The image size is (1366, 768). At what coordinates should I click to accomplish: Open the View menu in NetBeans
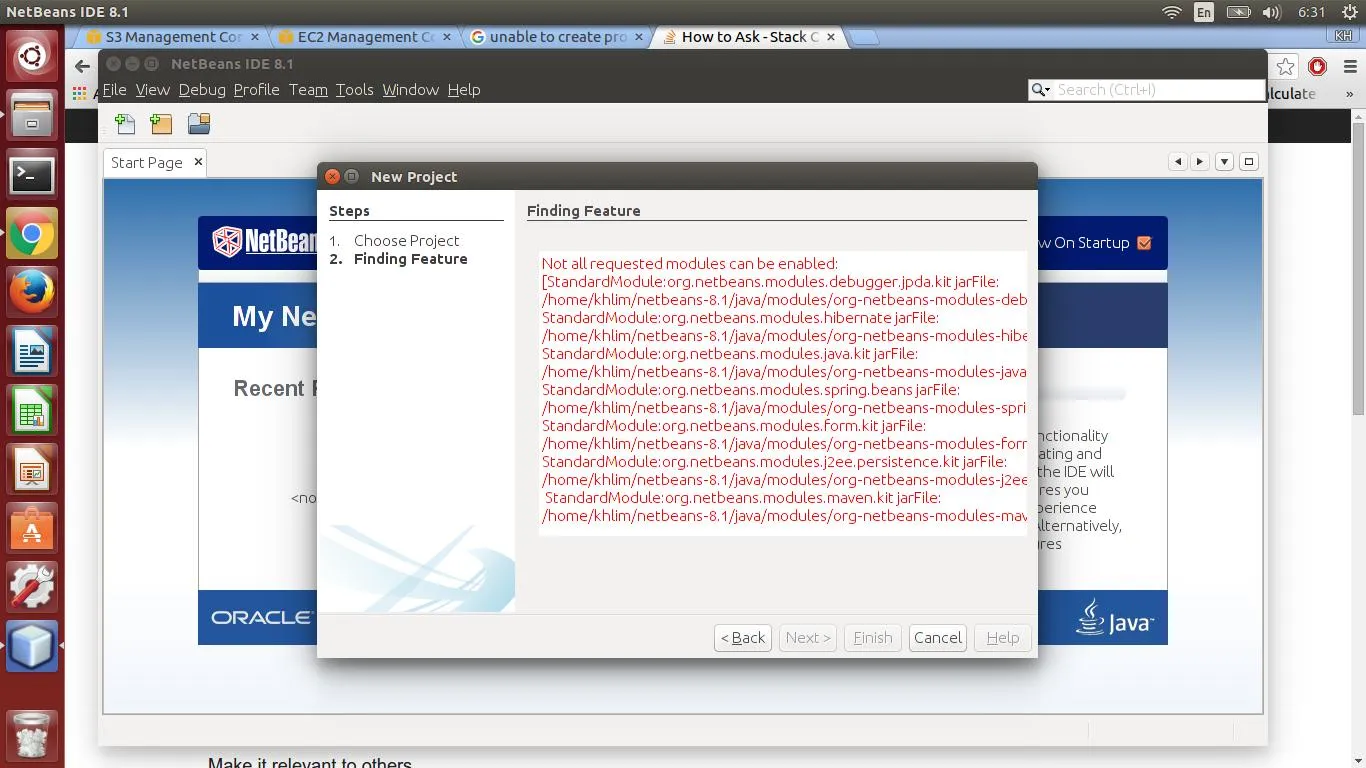point(152,89)
